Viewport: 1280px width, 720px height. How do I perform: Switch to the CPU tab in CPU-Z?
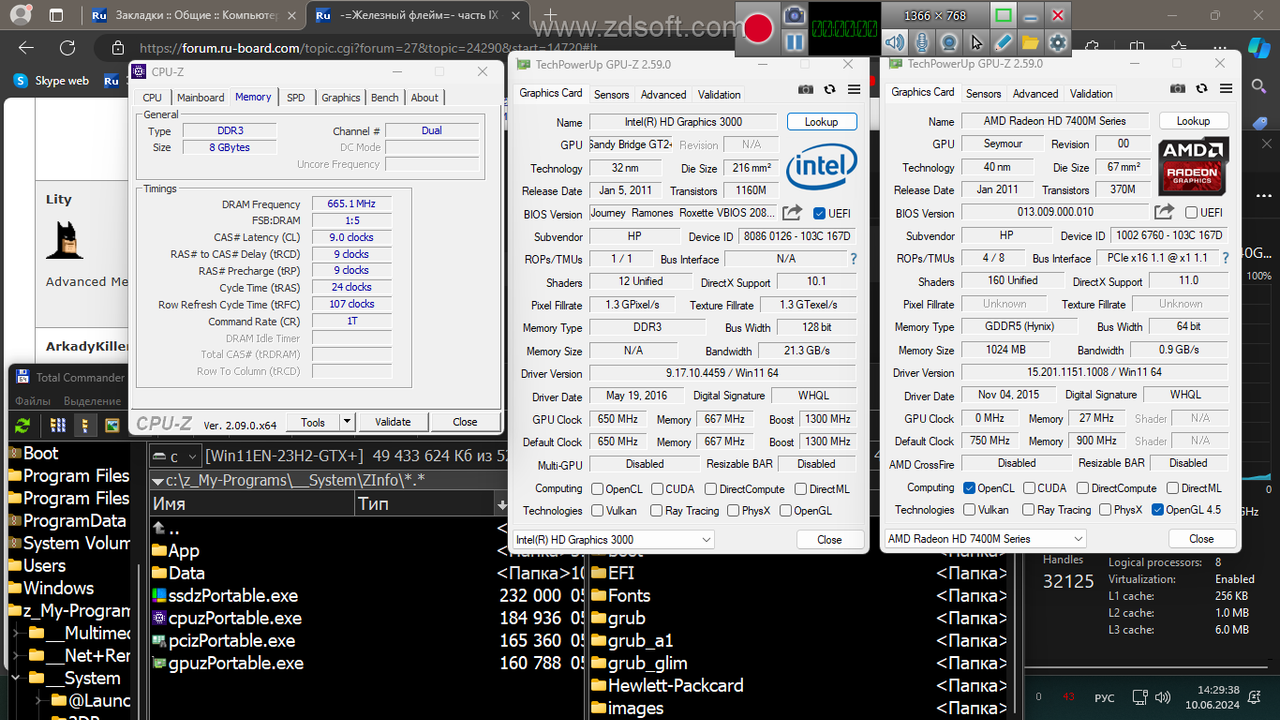point(152,97)
